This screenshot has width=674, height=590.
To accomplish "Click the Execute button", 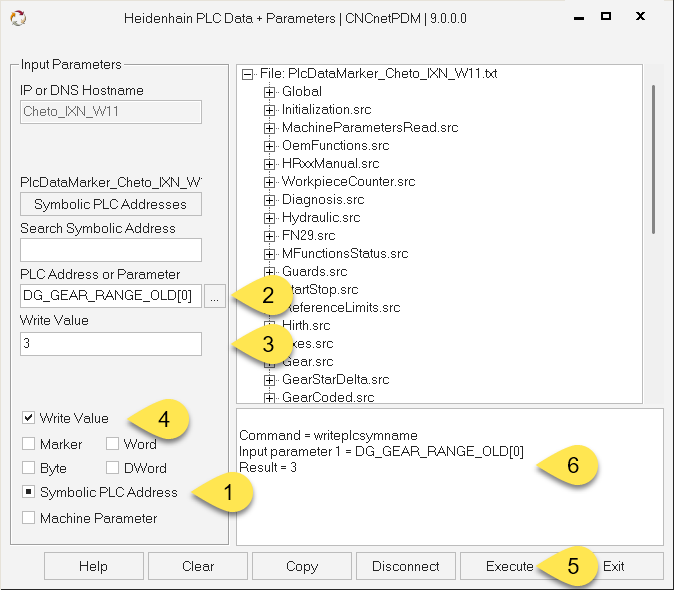I will click(509, 566).
